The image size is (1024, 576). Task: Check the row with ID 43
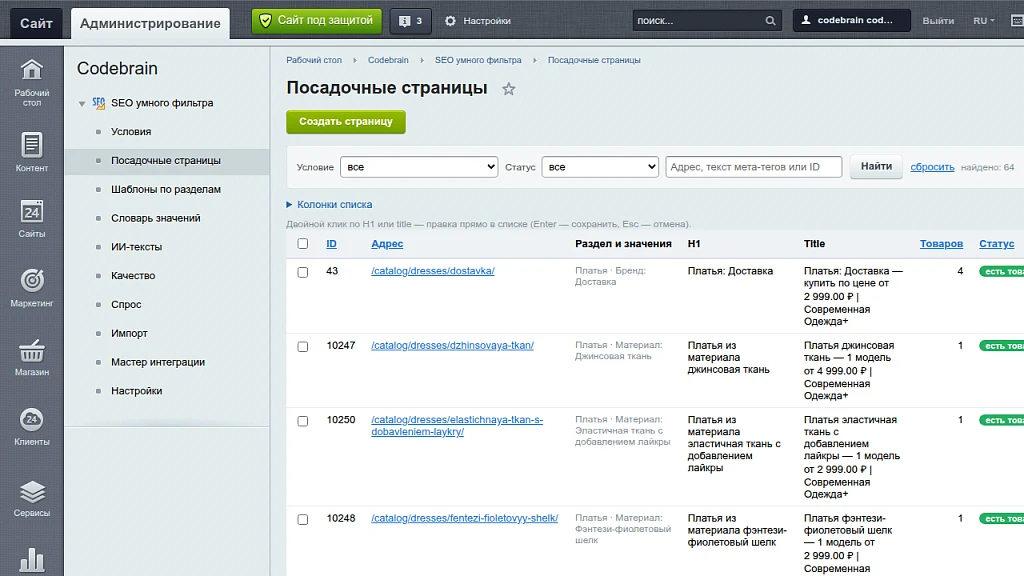[x=302, y=272]
